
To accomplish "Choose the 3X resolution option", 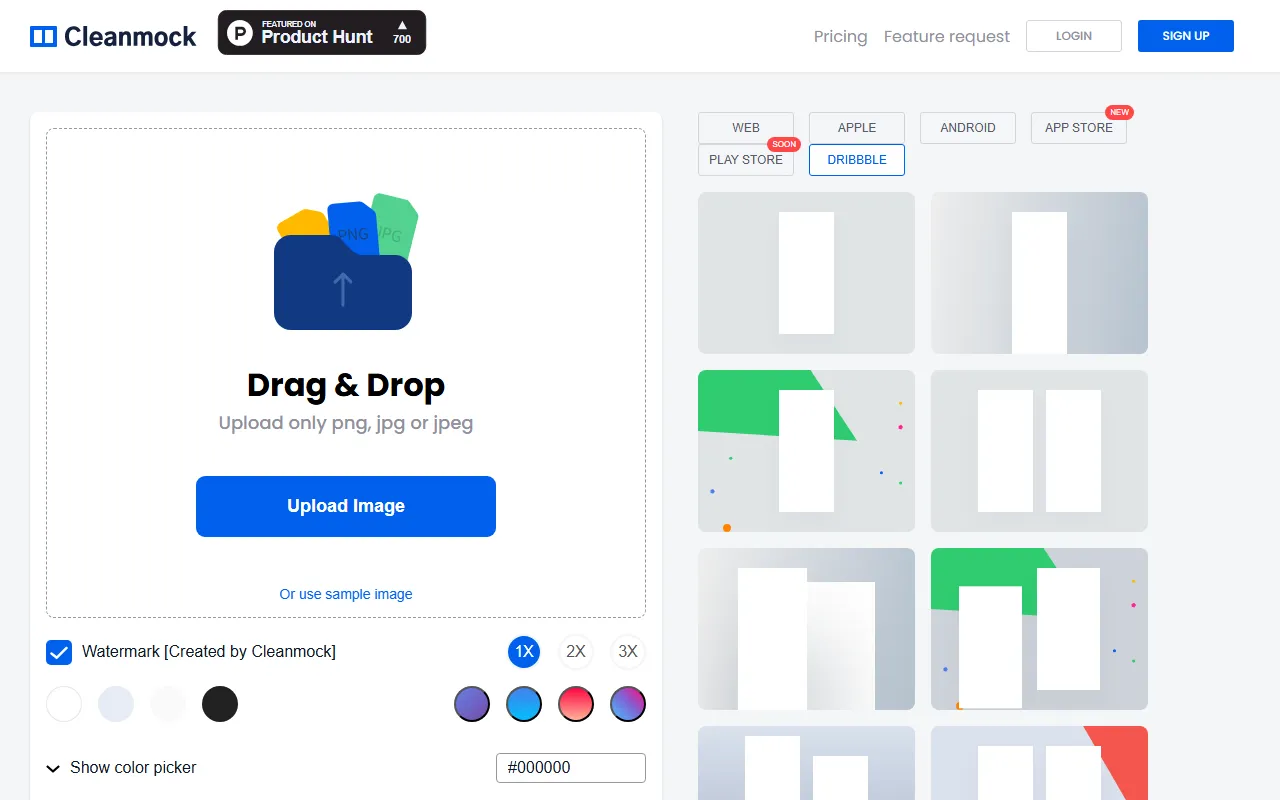I will tap(628, 652).
